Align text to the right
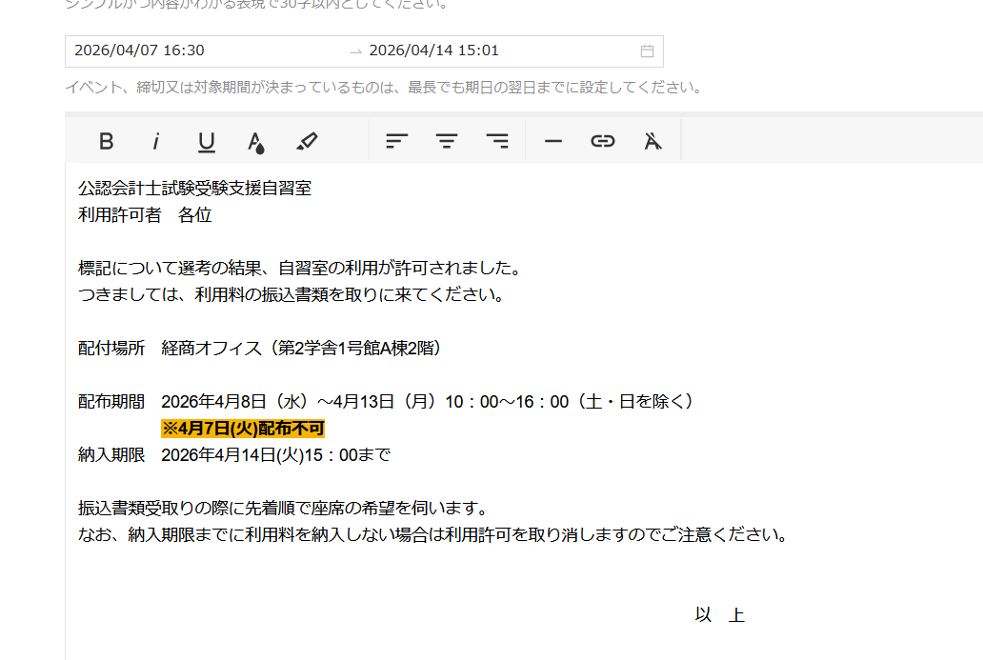This screenshot has height=660, width=983. (497, 141)
